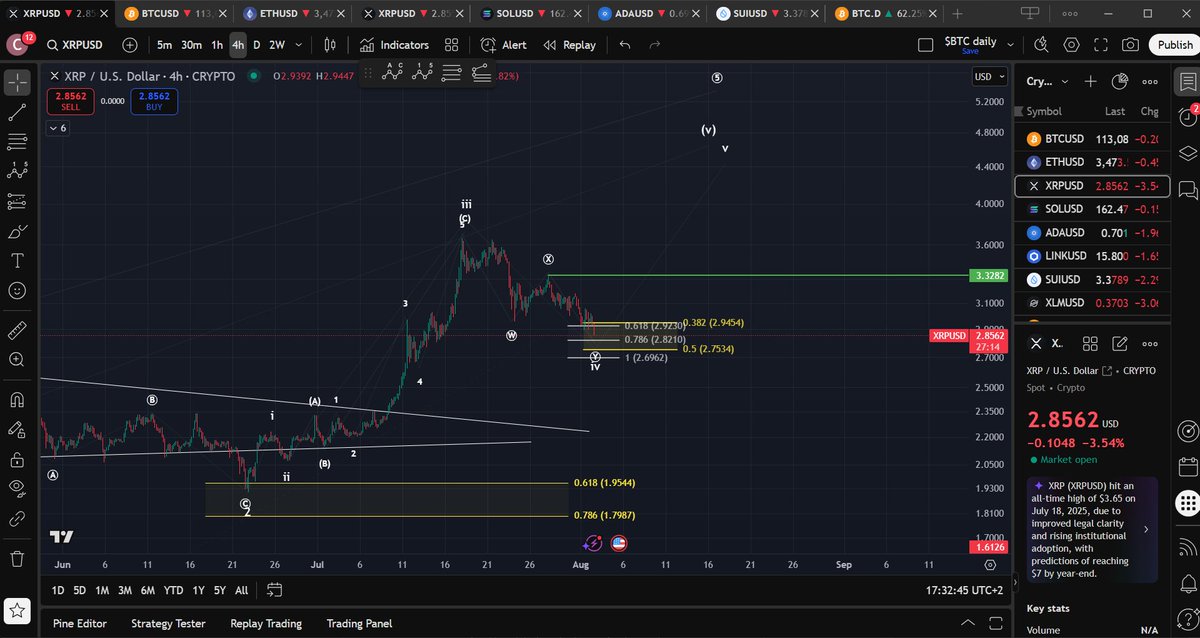Create an Alert
Viewport: 1200px width, 638px height.
(x=504, y=45)
